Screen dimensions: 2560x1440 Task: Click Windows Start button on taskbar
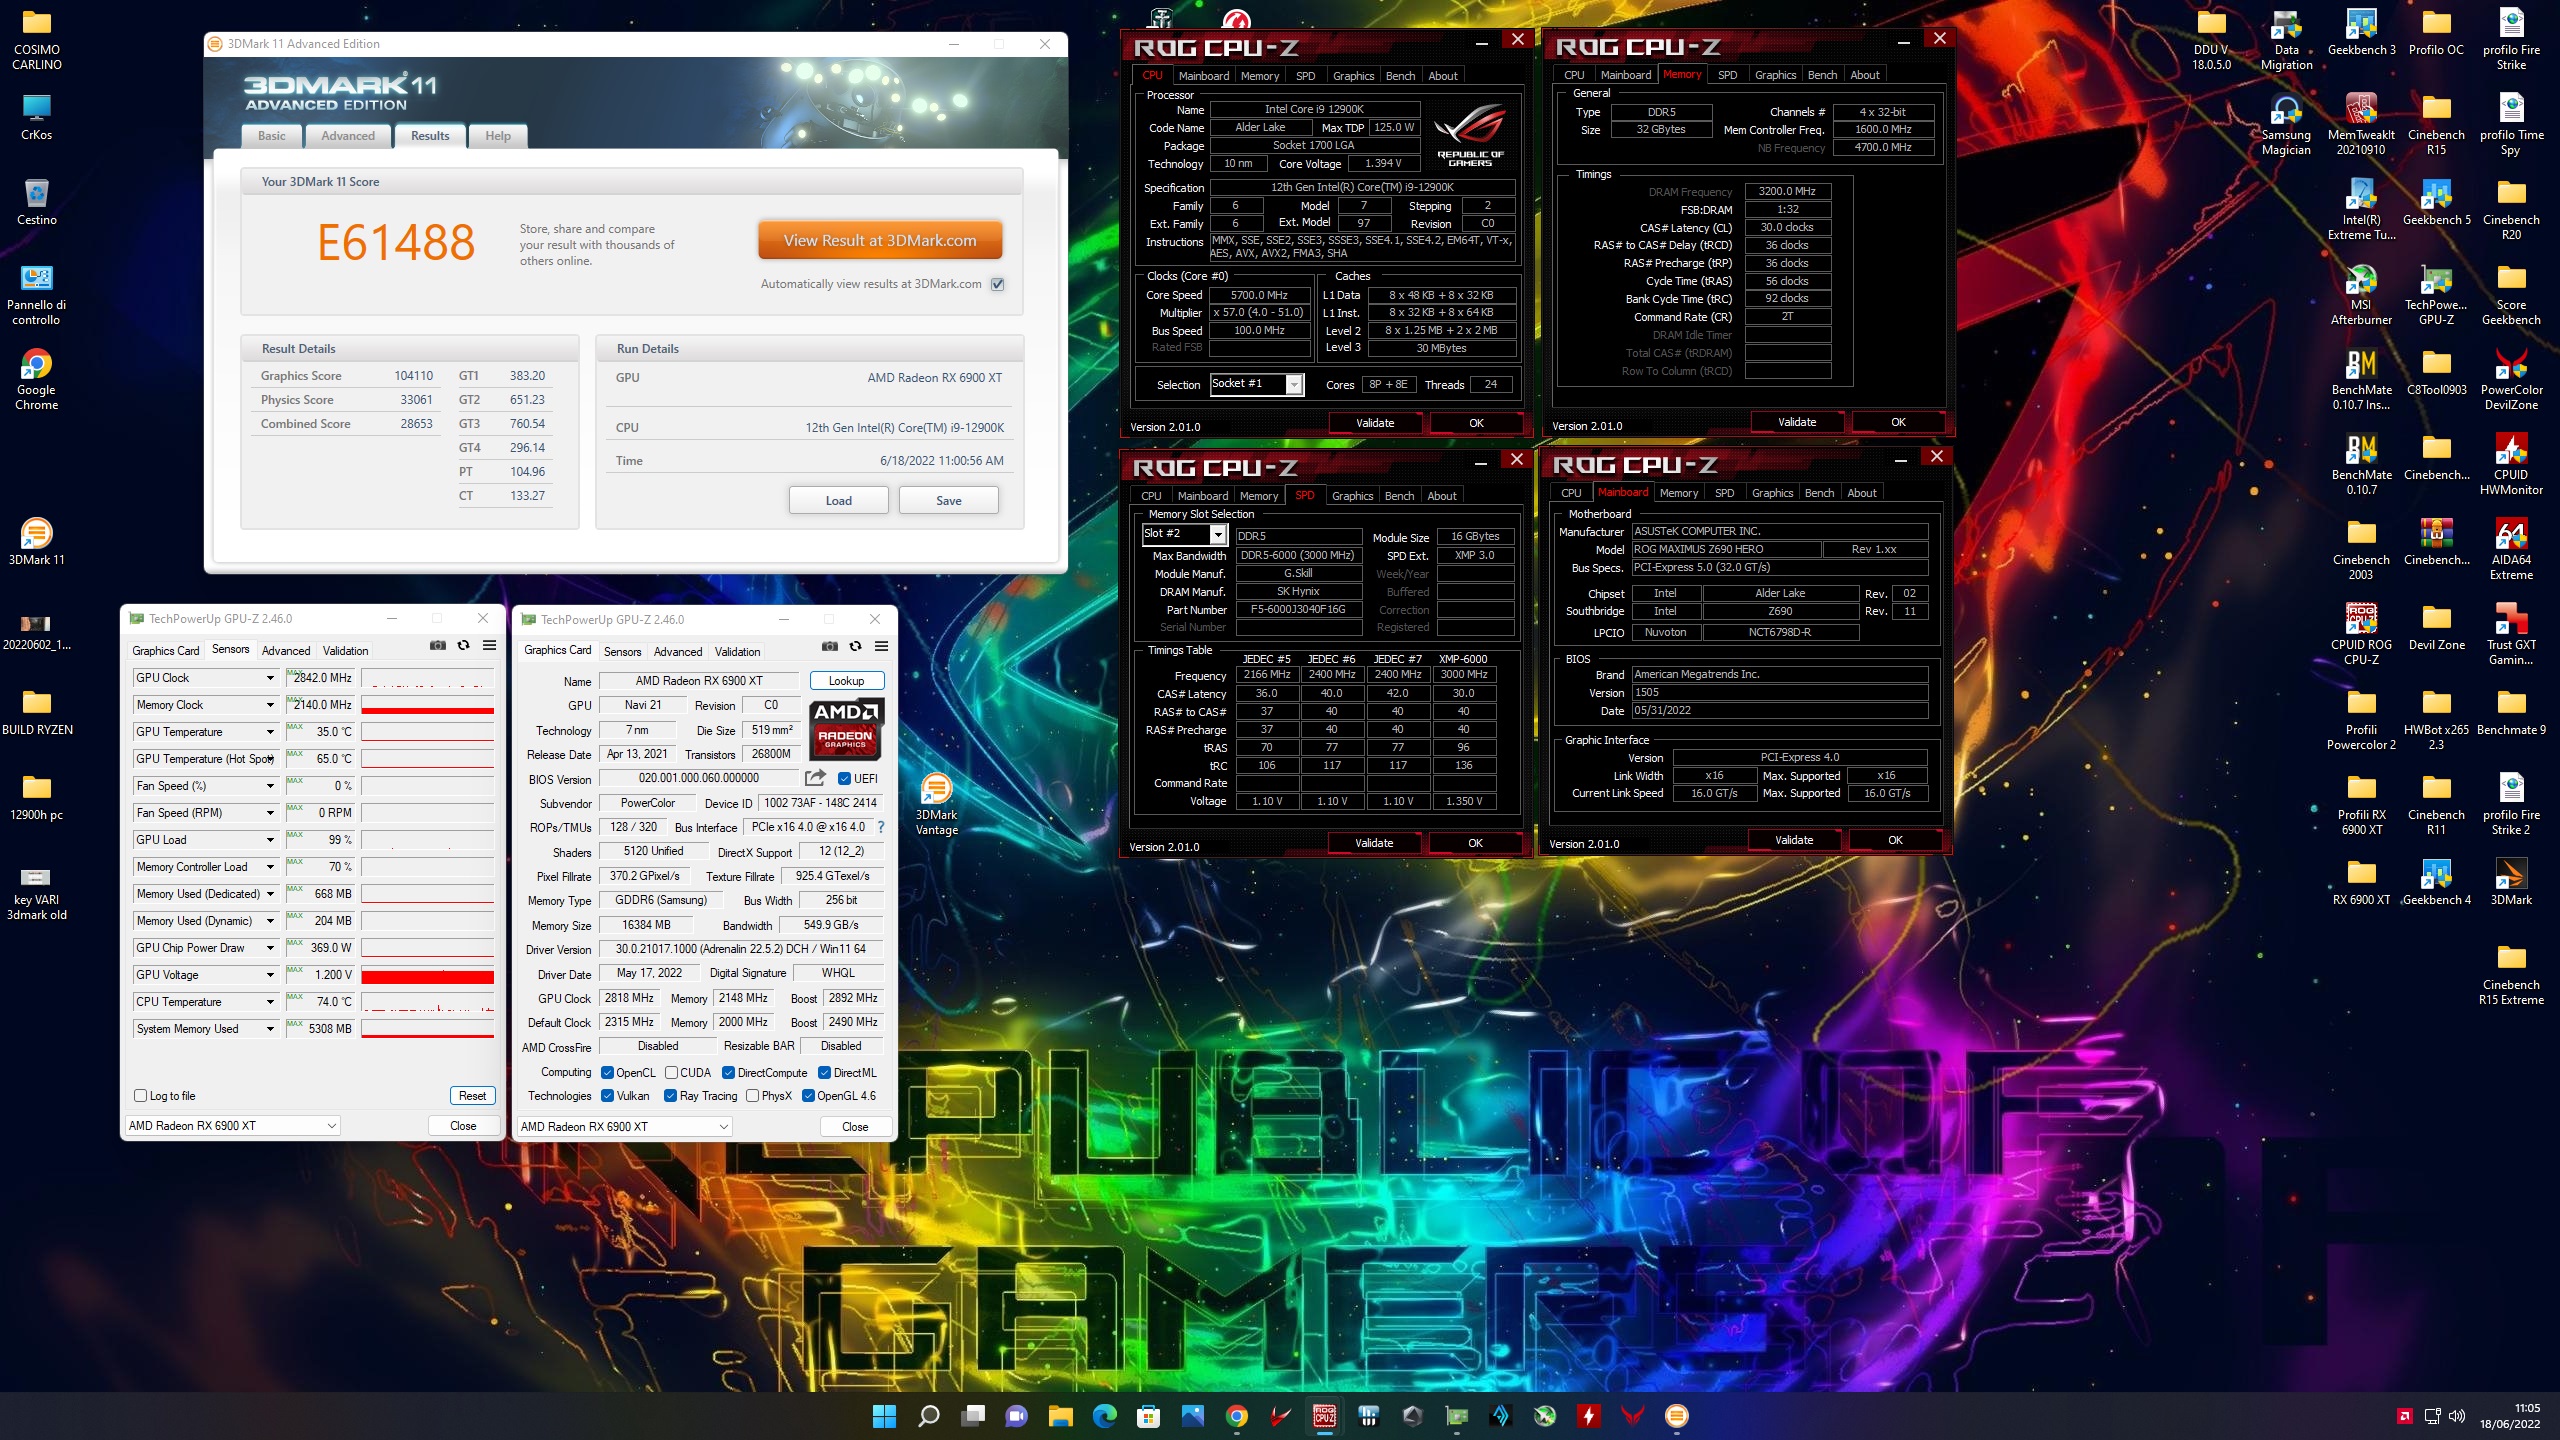click(884, 1415)
